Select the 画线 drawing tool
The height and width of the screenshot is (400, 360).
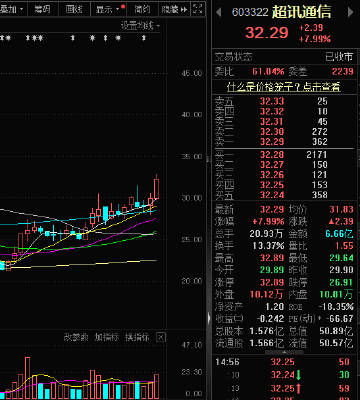74,9
